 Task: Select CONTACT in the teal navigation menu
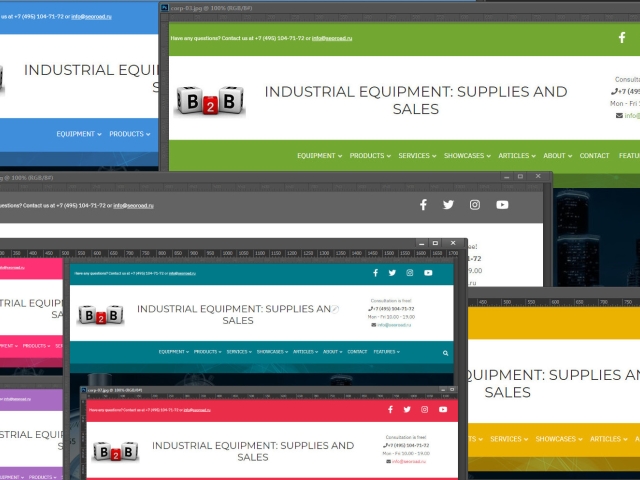click(357, 352)
